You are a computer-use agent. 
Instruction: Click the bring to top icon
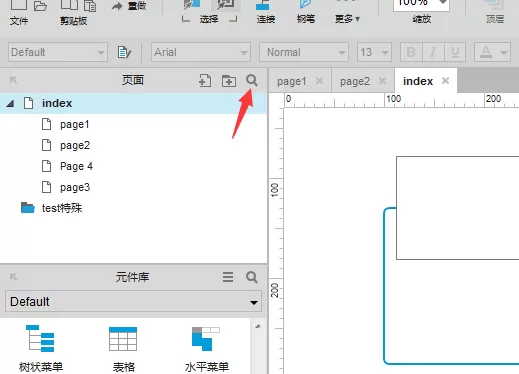tap(494, 12)
